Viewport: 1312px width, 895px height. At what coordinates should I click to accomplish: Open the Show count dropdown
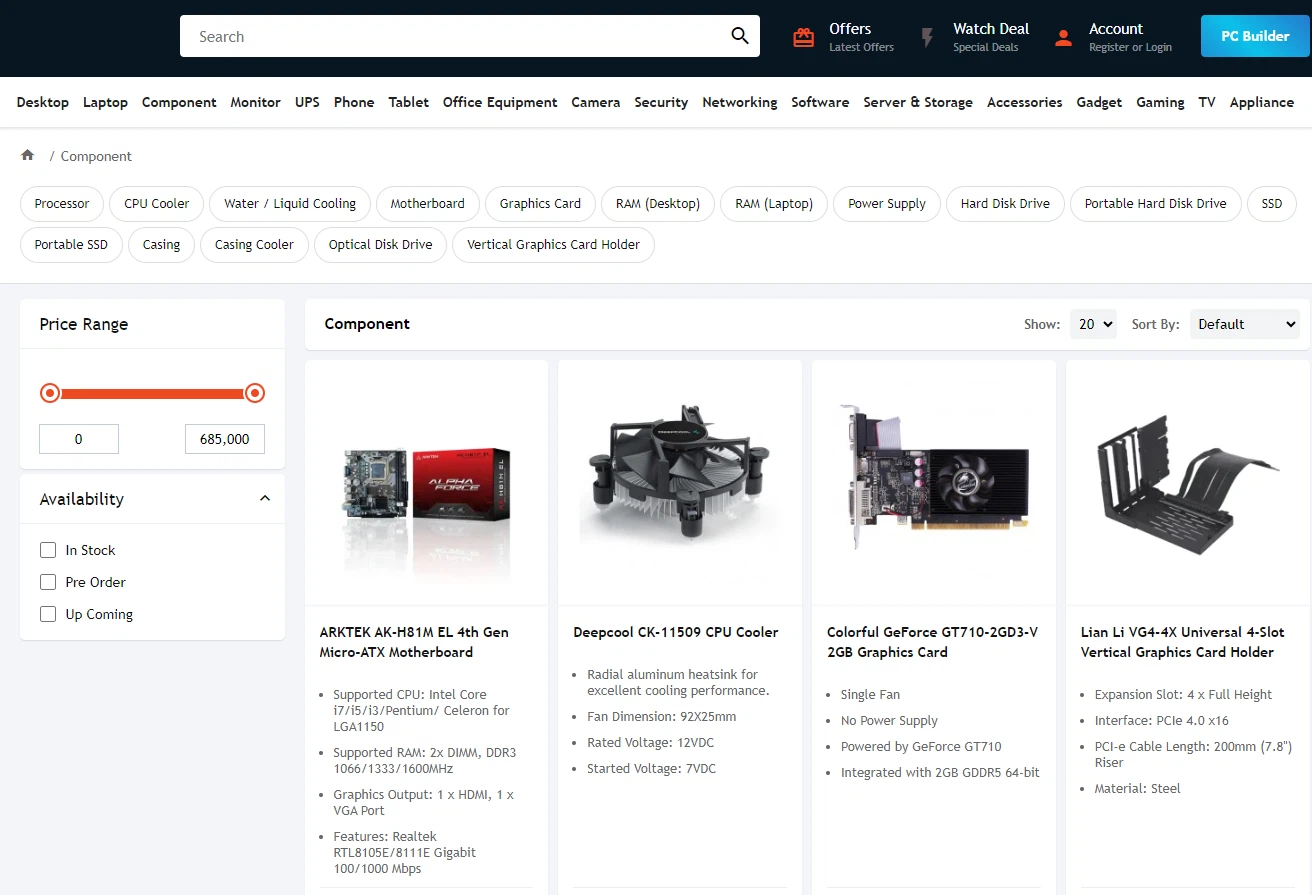point(1093,324)
